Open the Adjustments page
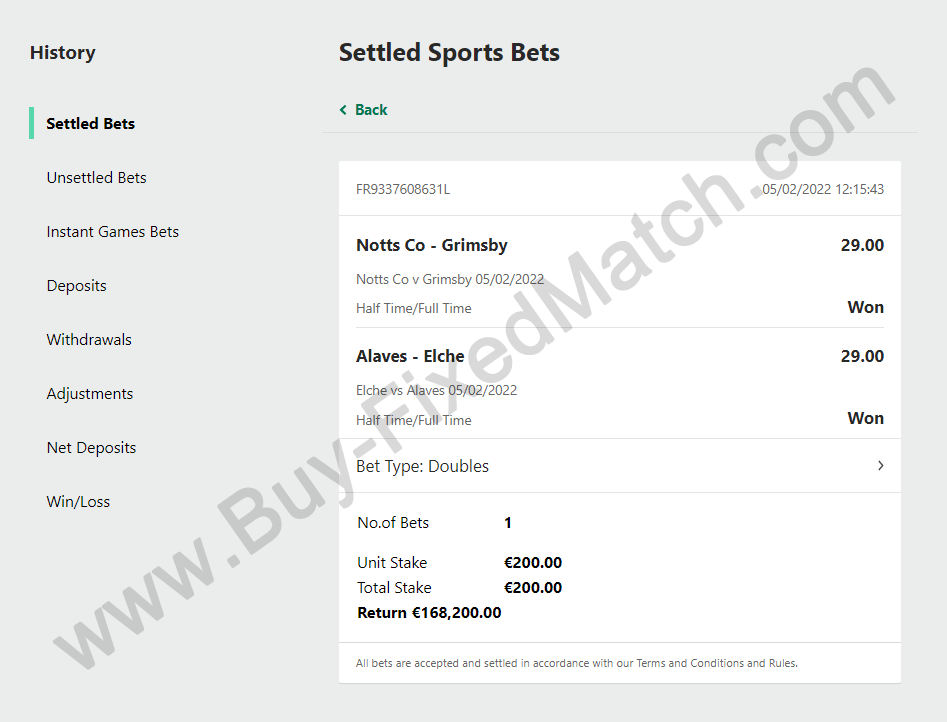947x722 pixels. (x=90, y=394)
